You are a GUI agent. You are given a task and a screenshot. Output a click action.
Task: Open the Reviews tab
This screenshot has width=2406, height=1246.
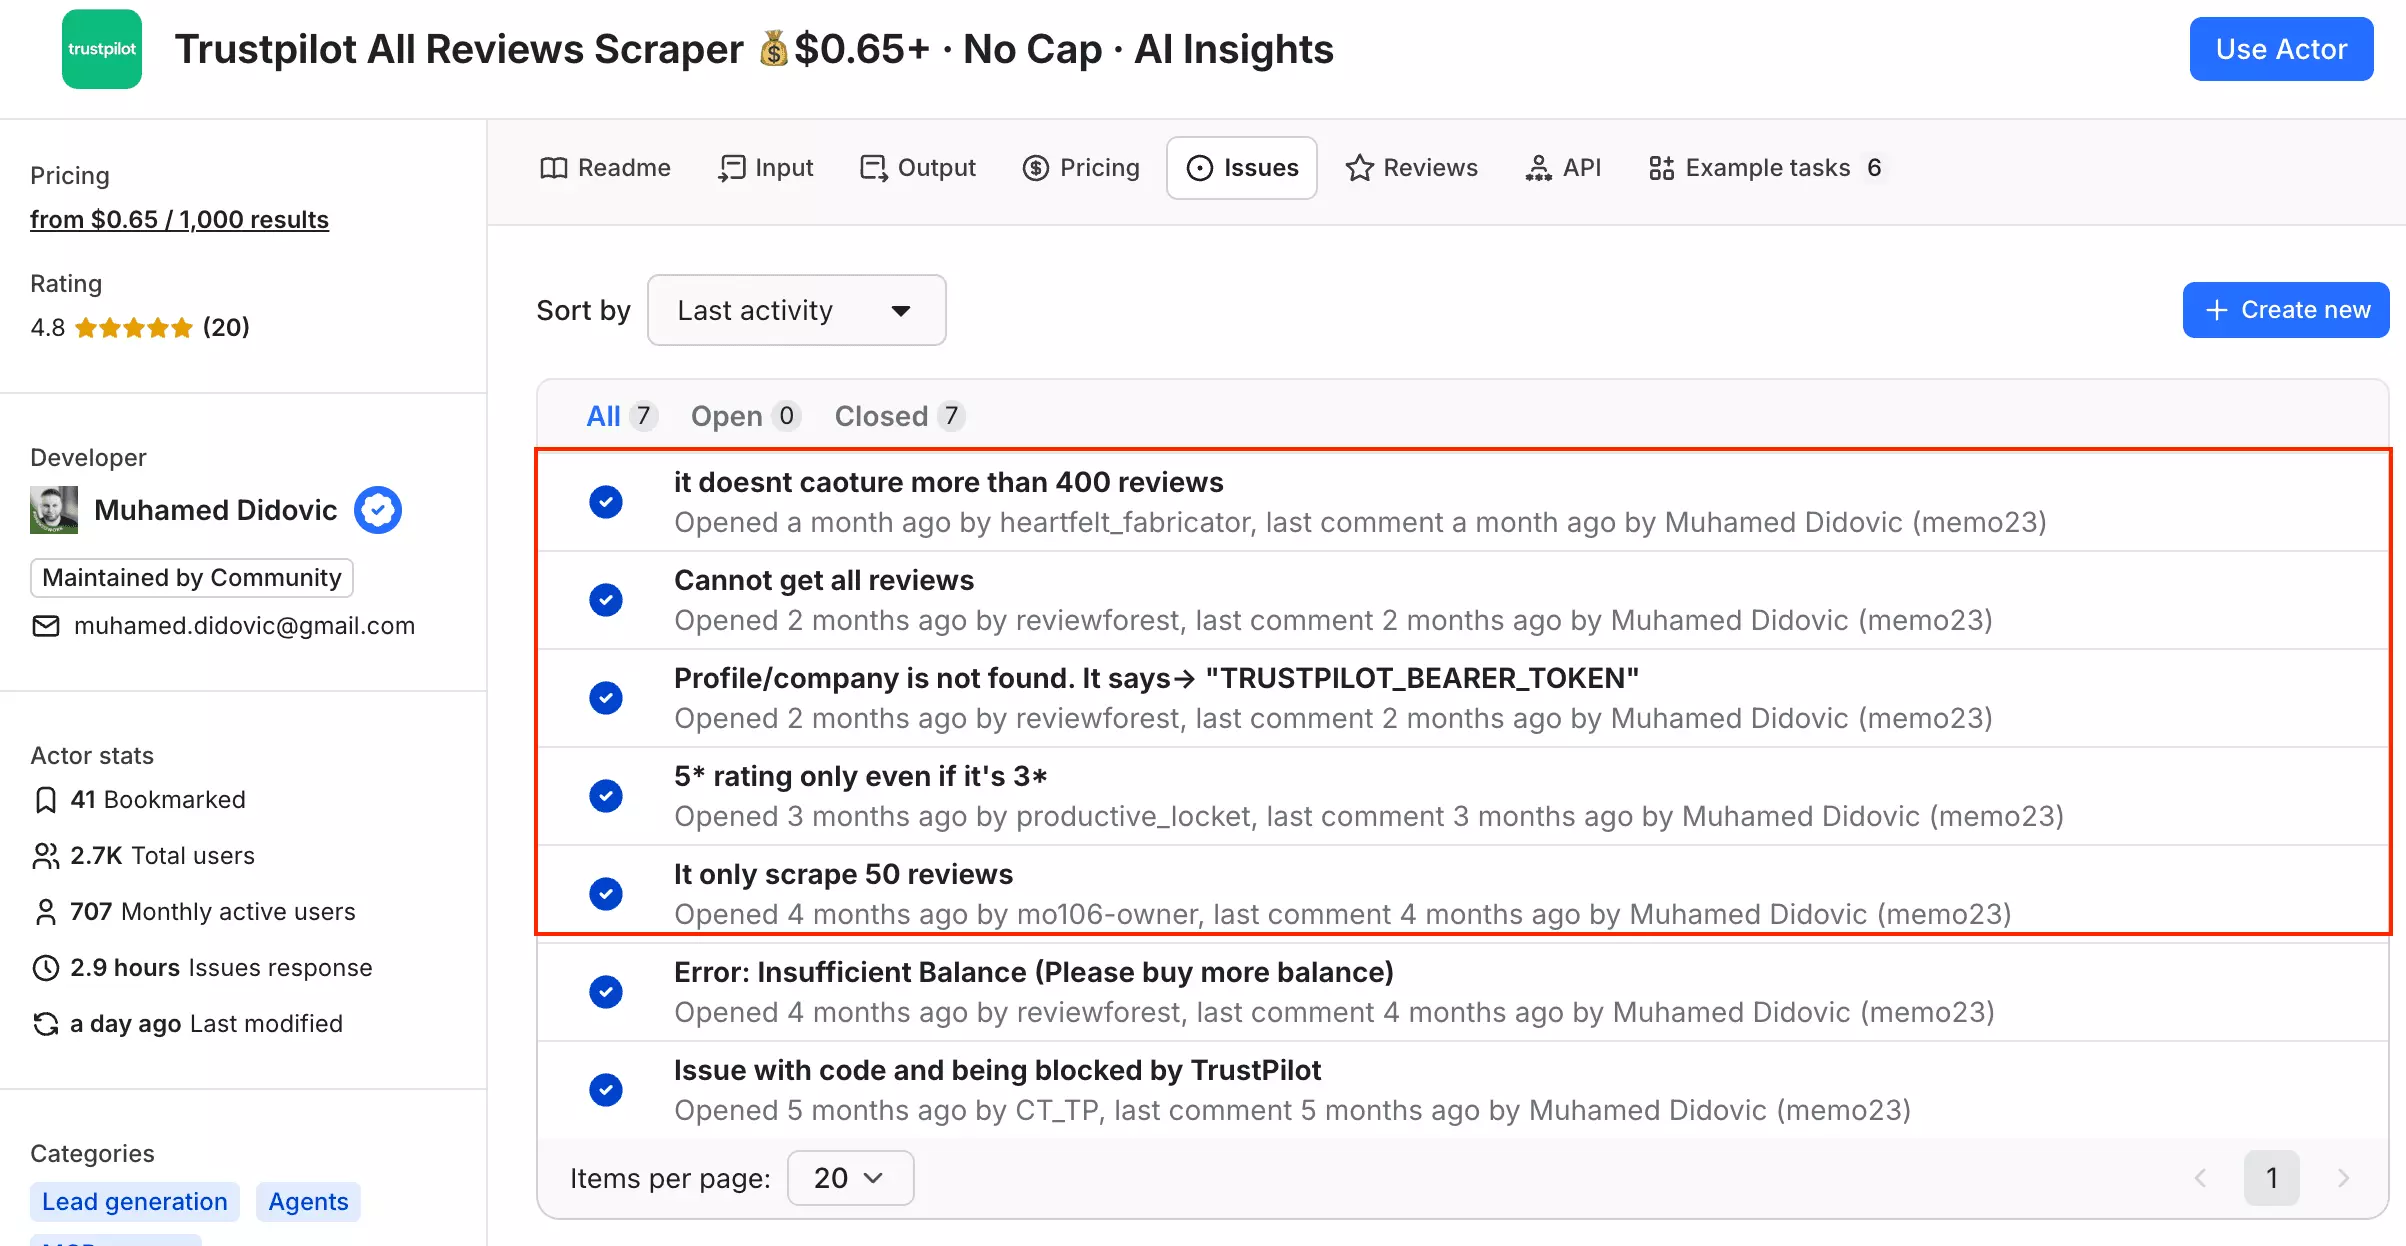point(1412,167)
